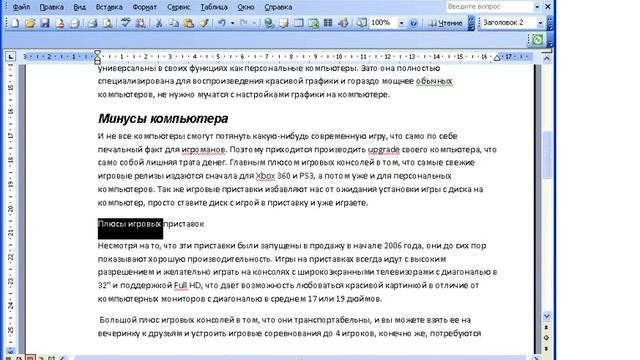Open the Таблица menu
Viewport: 640px width, 360px height.
coord(214,7)
